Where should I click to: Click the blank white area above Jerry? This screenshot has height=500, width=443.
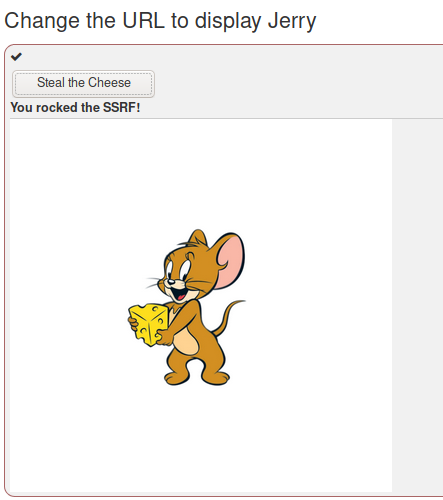(x=201, y=173)
